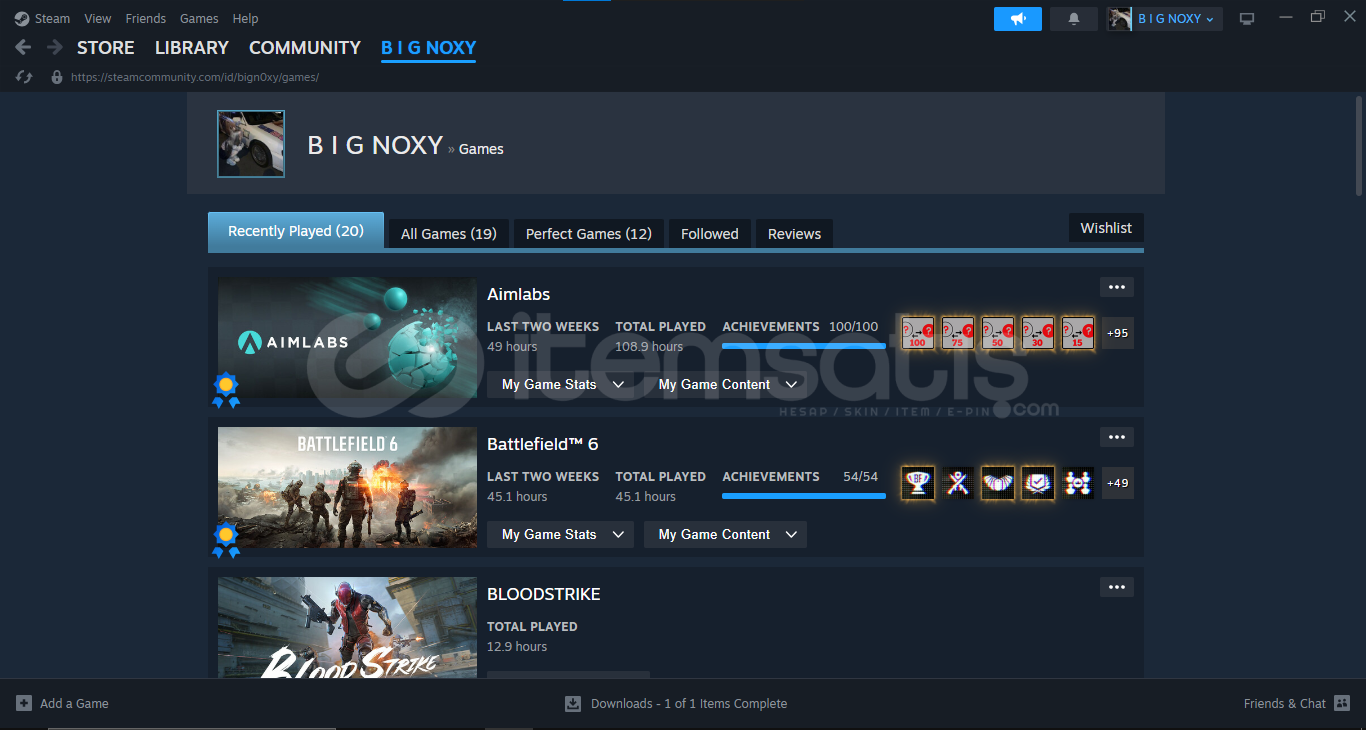Show the +95 more Aimlabs achievements
Viewport: 1366px width, 730px height.
1118,333
